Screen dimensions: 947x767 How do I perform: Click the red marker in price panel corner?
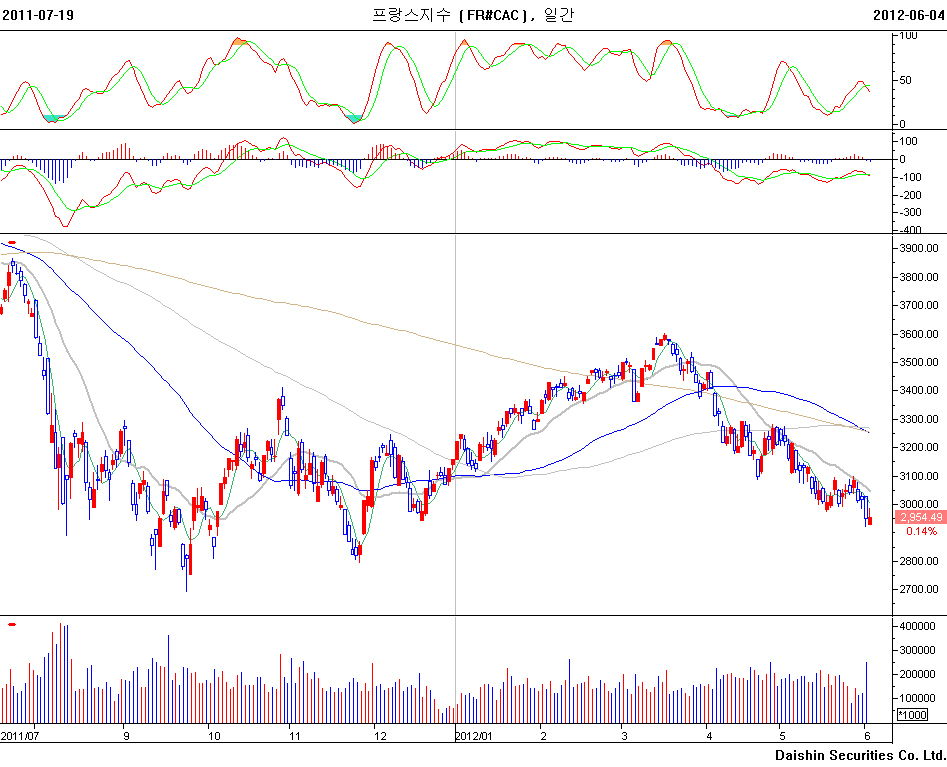(11, 243)
